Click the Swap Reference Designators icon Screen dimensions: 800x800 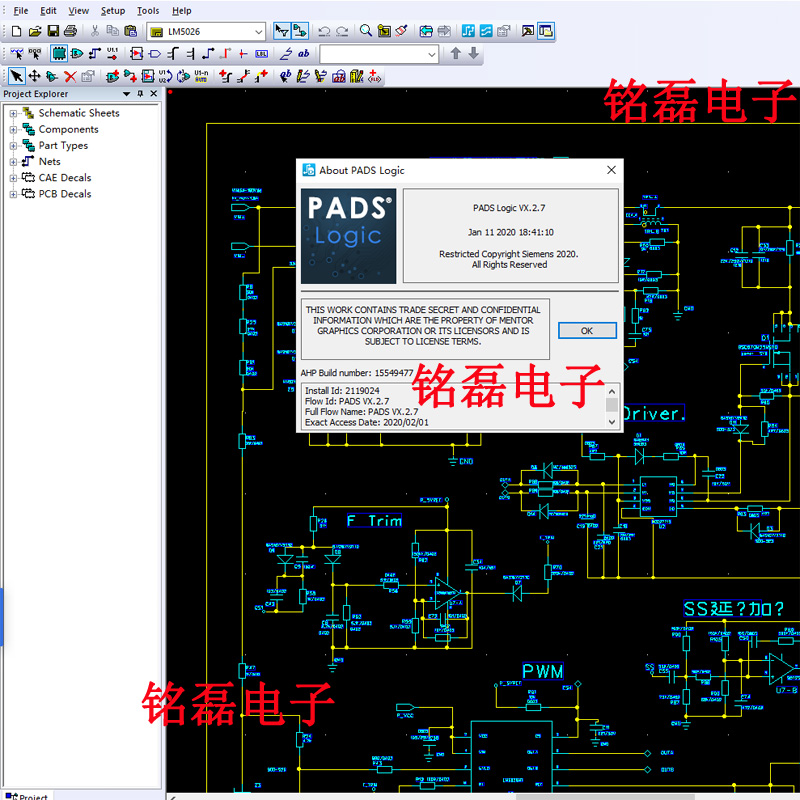[166, 77]
